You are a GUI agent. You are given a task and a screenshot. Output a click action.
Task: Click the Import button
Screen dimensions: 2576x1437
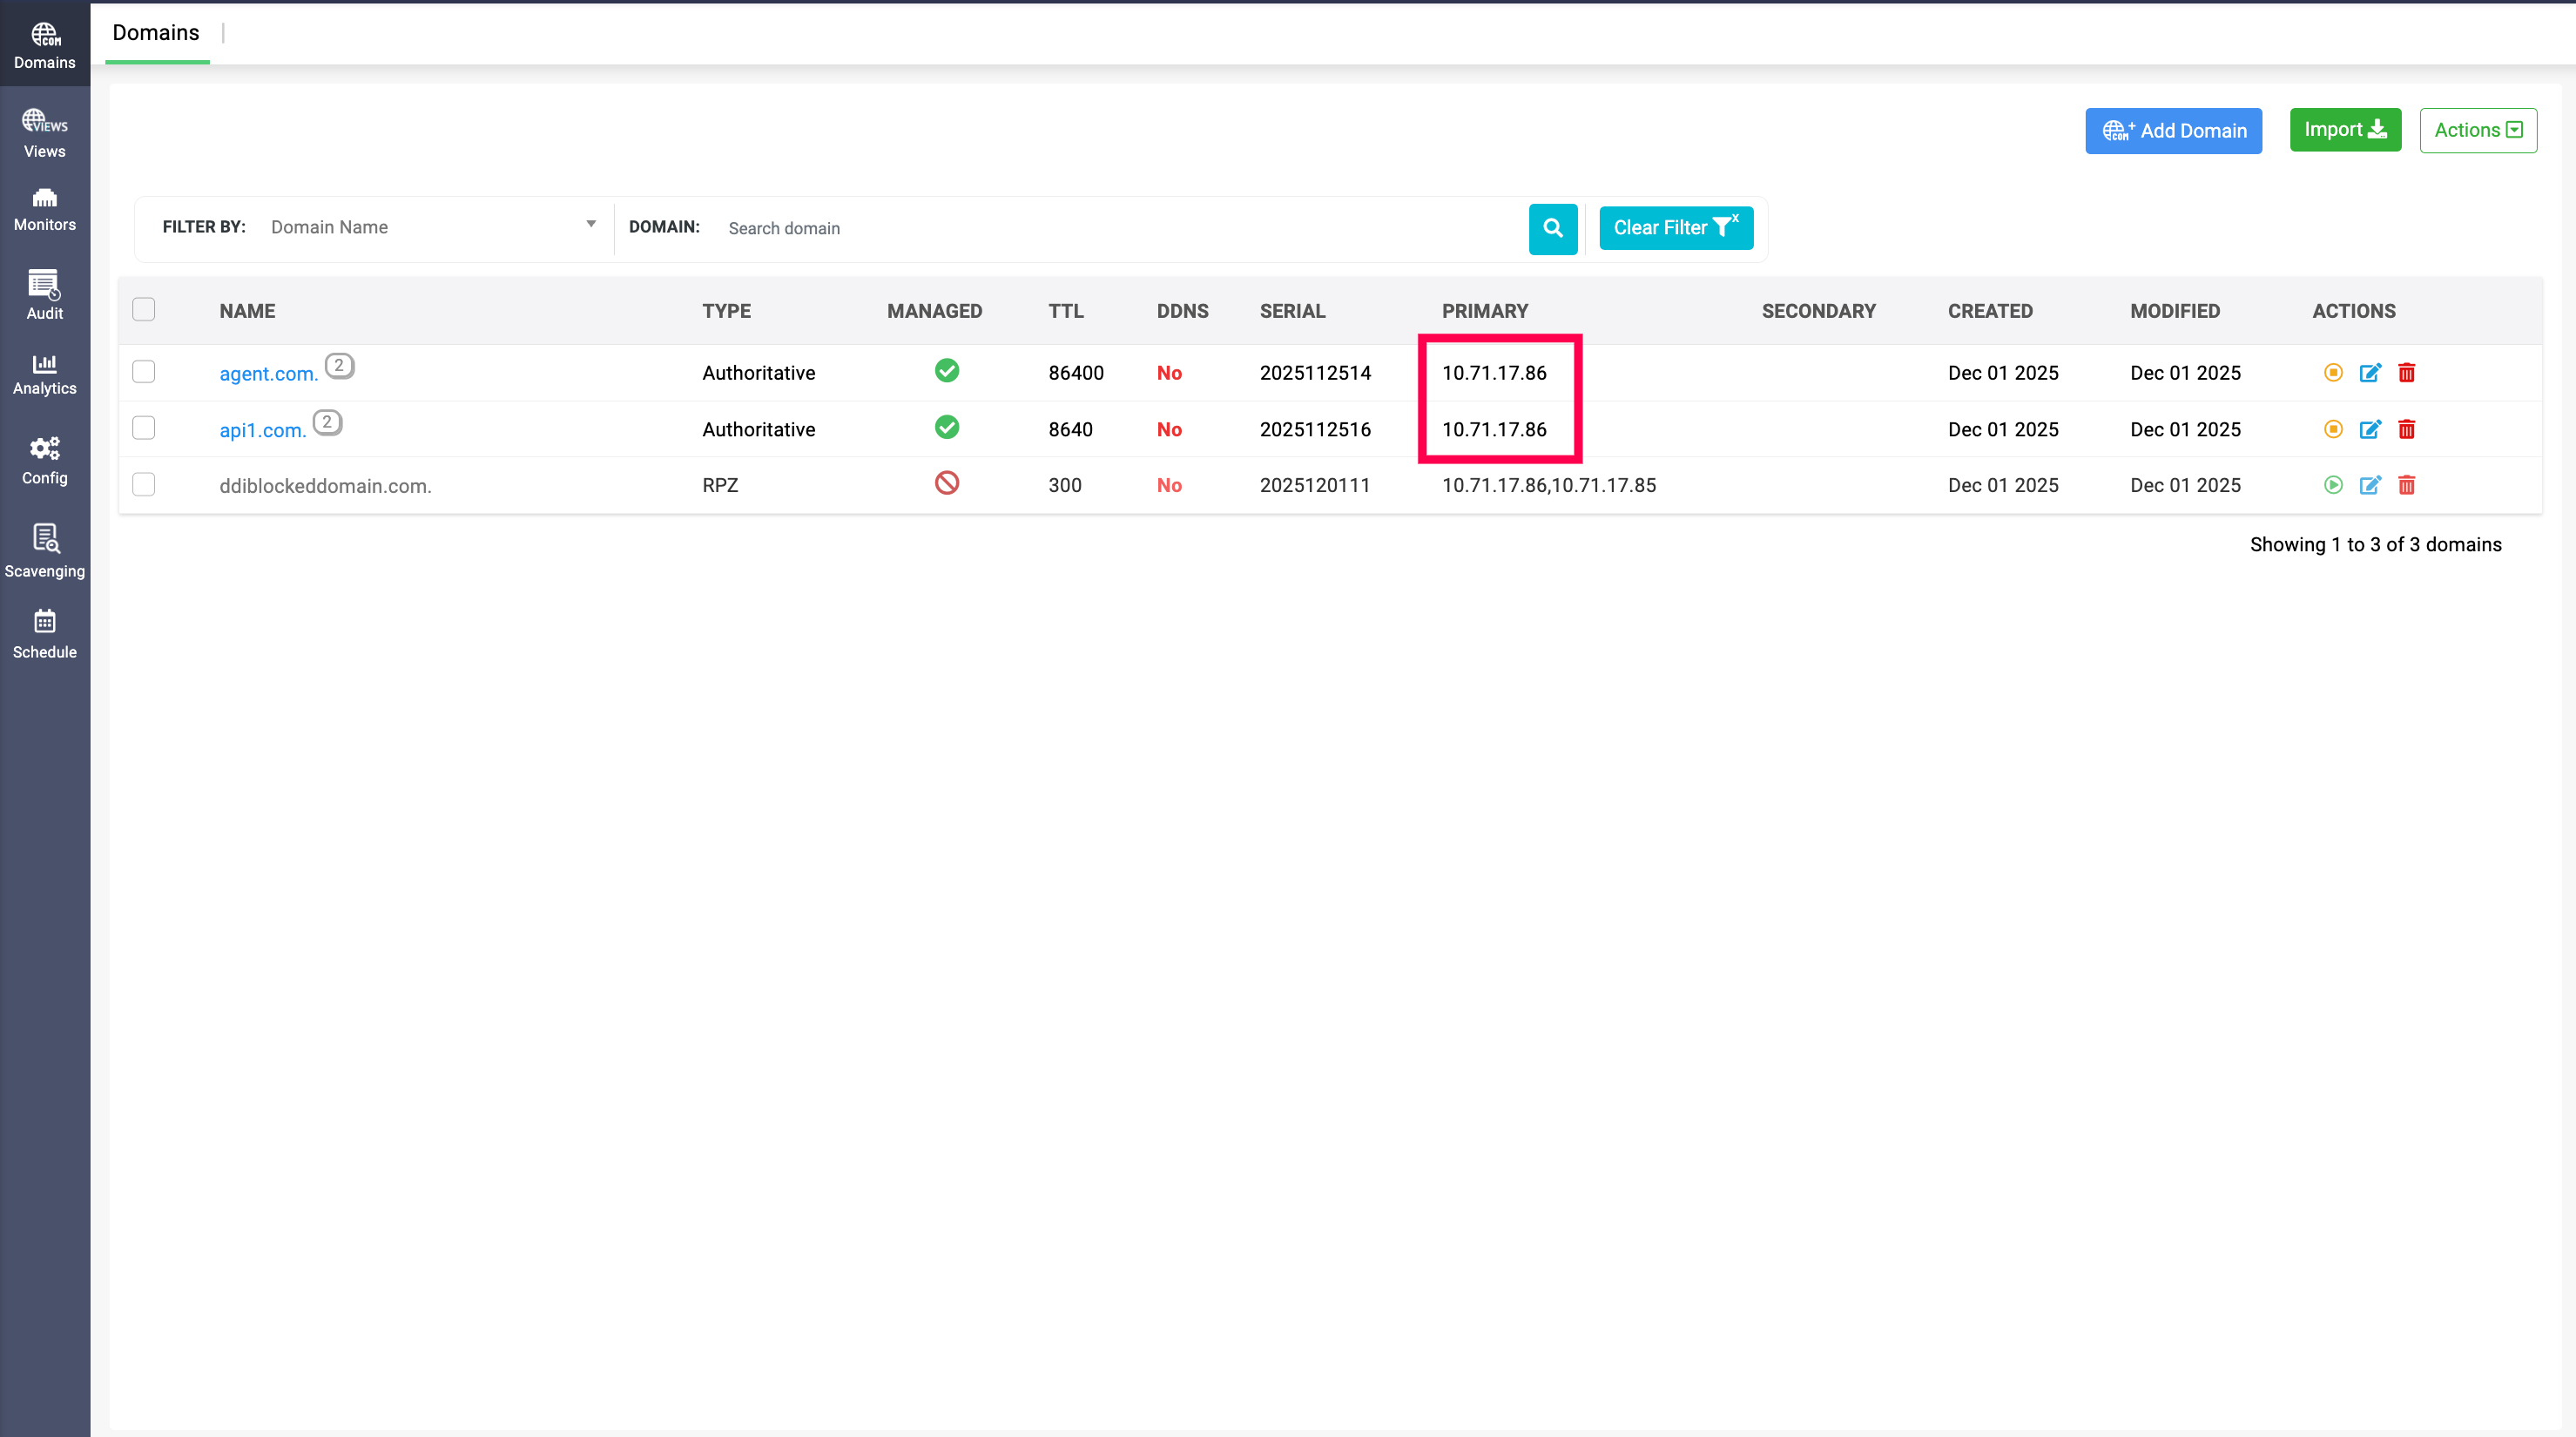tap(2344, 130)
